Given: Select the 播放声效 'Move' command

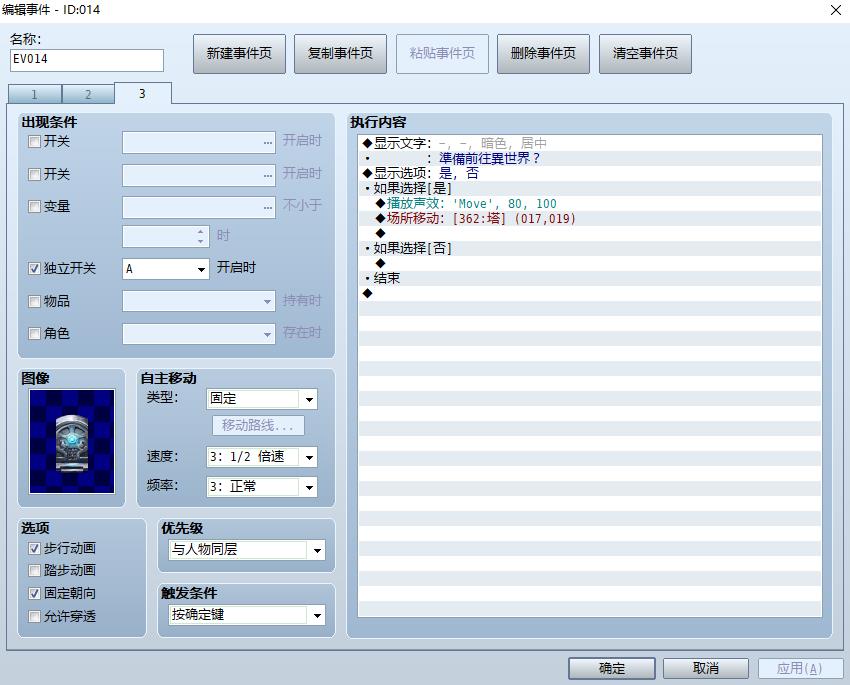Looking at the screenshot, I should pos(590,204).
